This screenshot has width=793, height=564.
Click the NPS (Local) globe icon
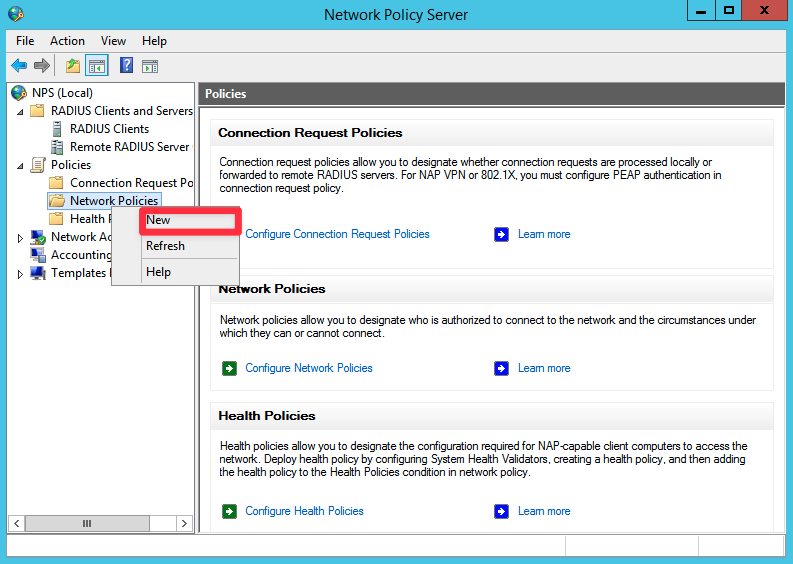click(19, 93)
